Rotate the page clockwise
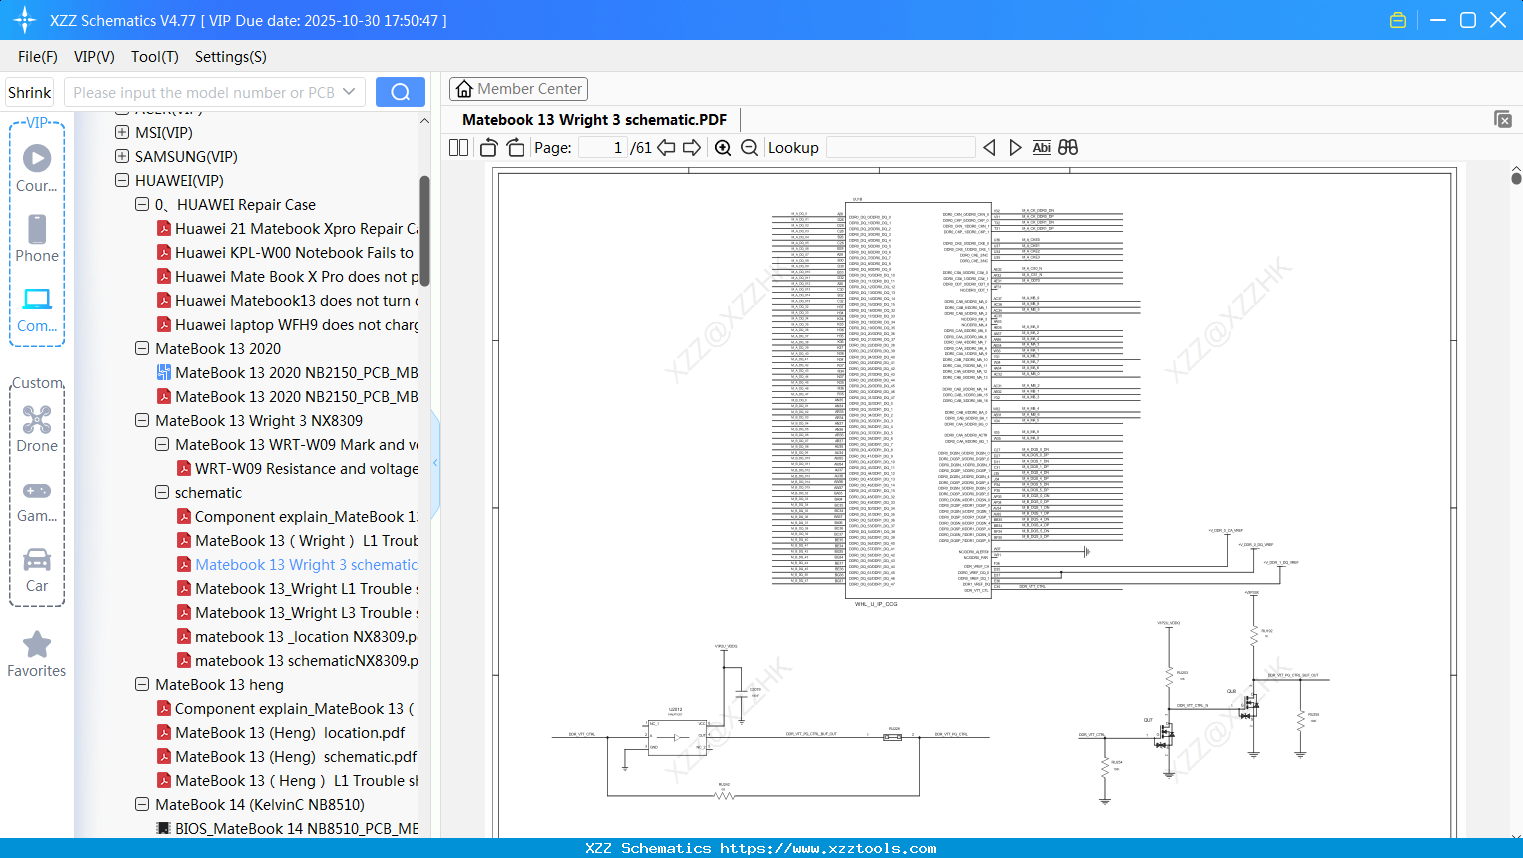The width and height of the screenshot is (1523, 858). coord(516,148)
